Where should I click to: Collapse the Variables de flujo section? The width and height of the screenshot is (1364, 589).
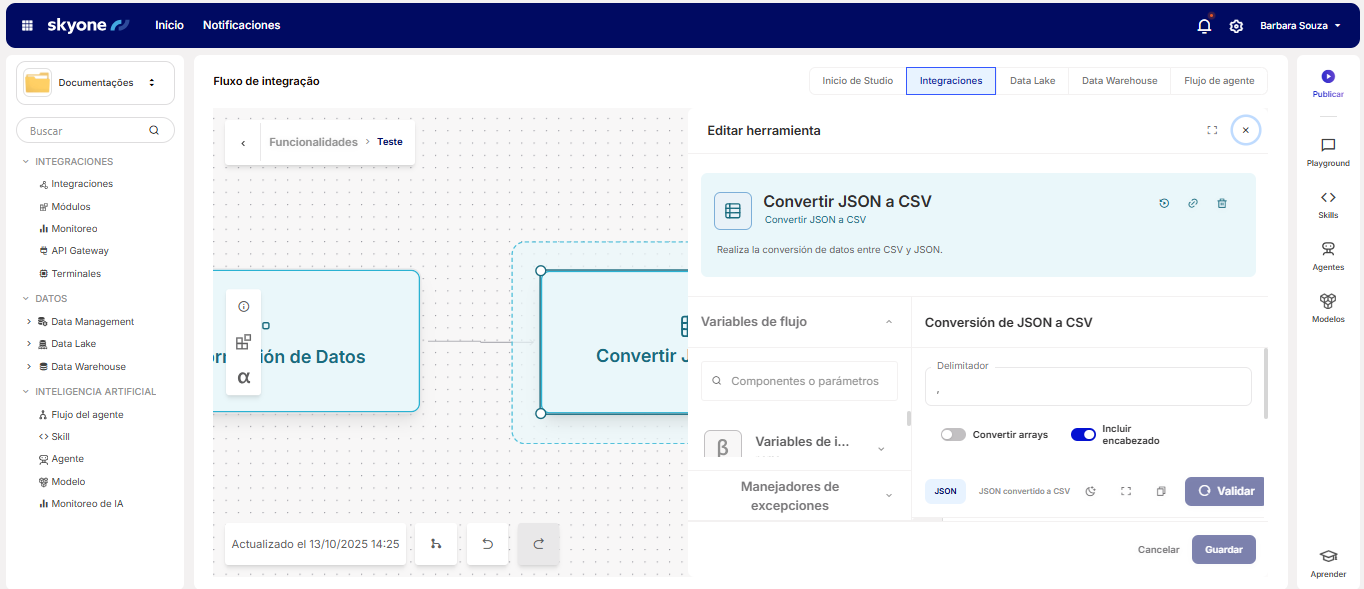[889, 322]
